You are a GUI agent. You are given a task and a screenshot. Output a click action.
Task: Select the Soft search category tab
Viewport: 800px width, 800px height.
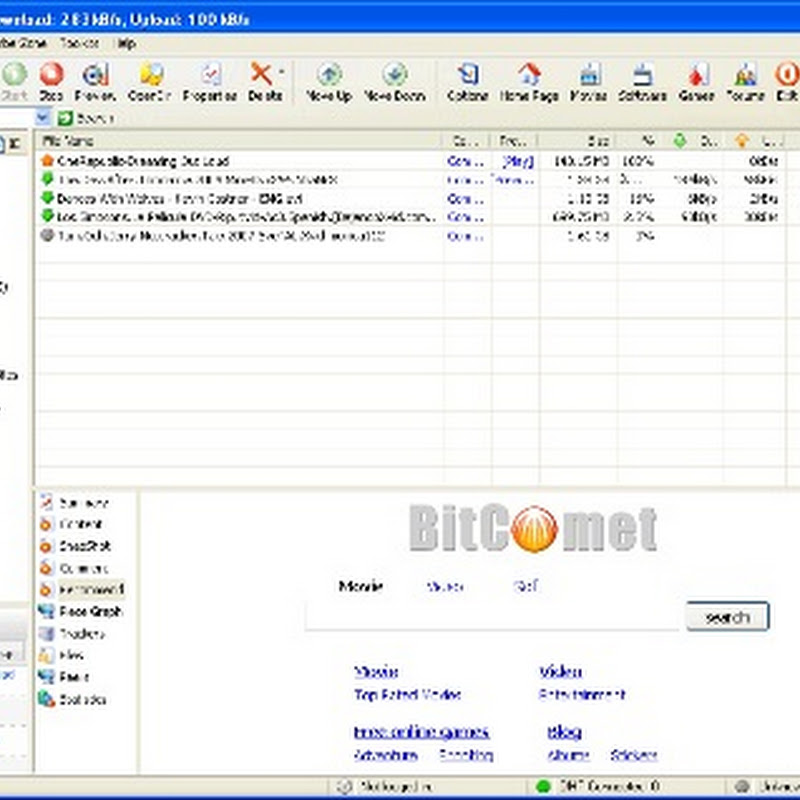click(x=526, y=586)
